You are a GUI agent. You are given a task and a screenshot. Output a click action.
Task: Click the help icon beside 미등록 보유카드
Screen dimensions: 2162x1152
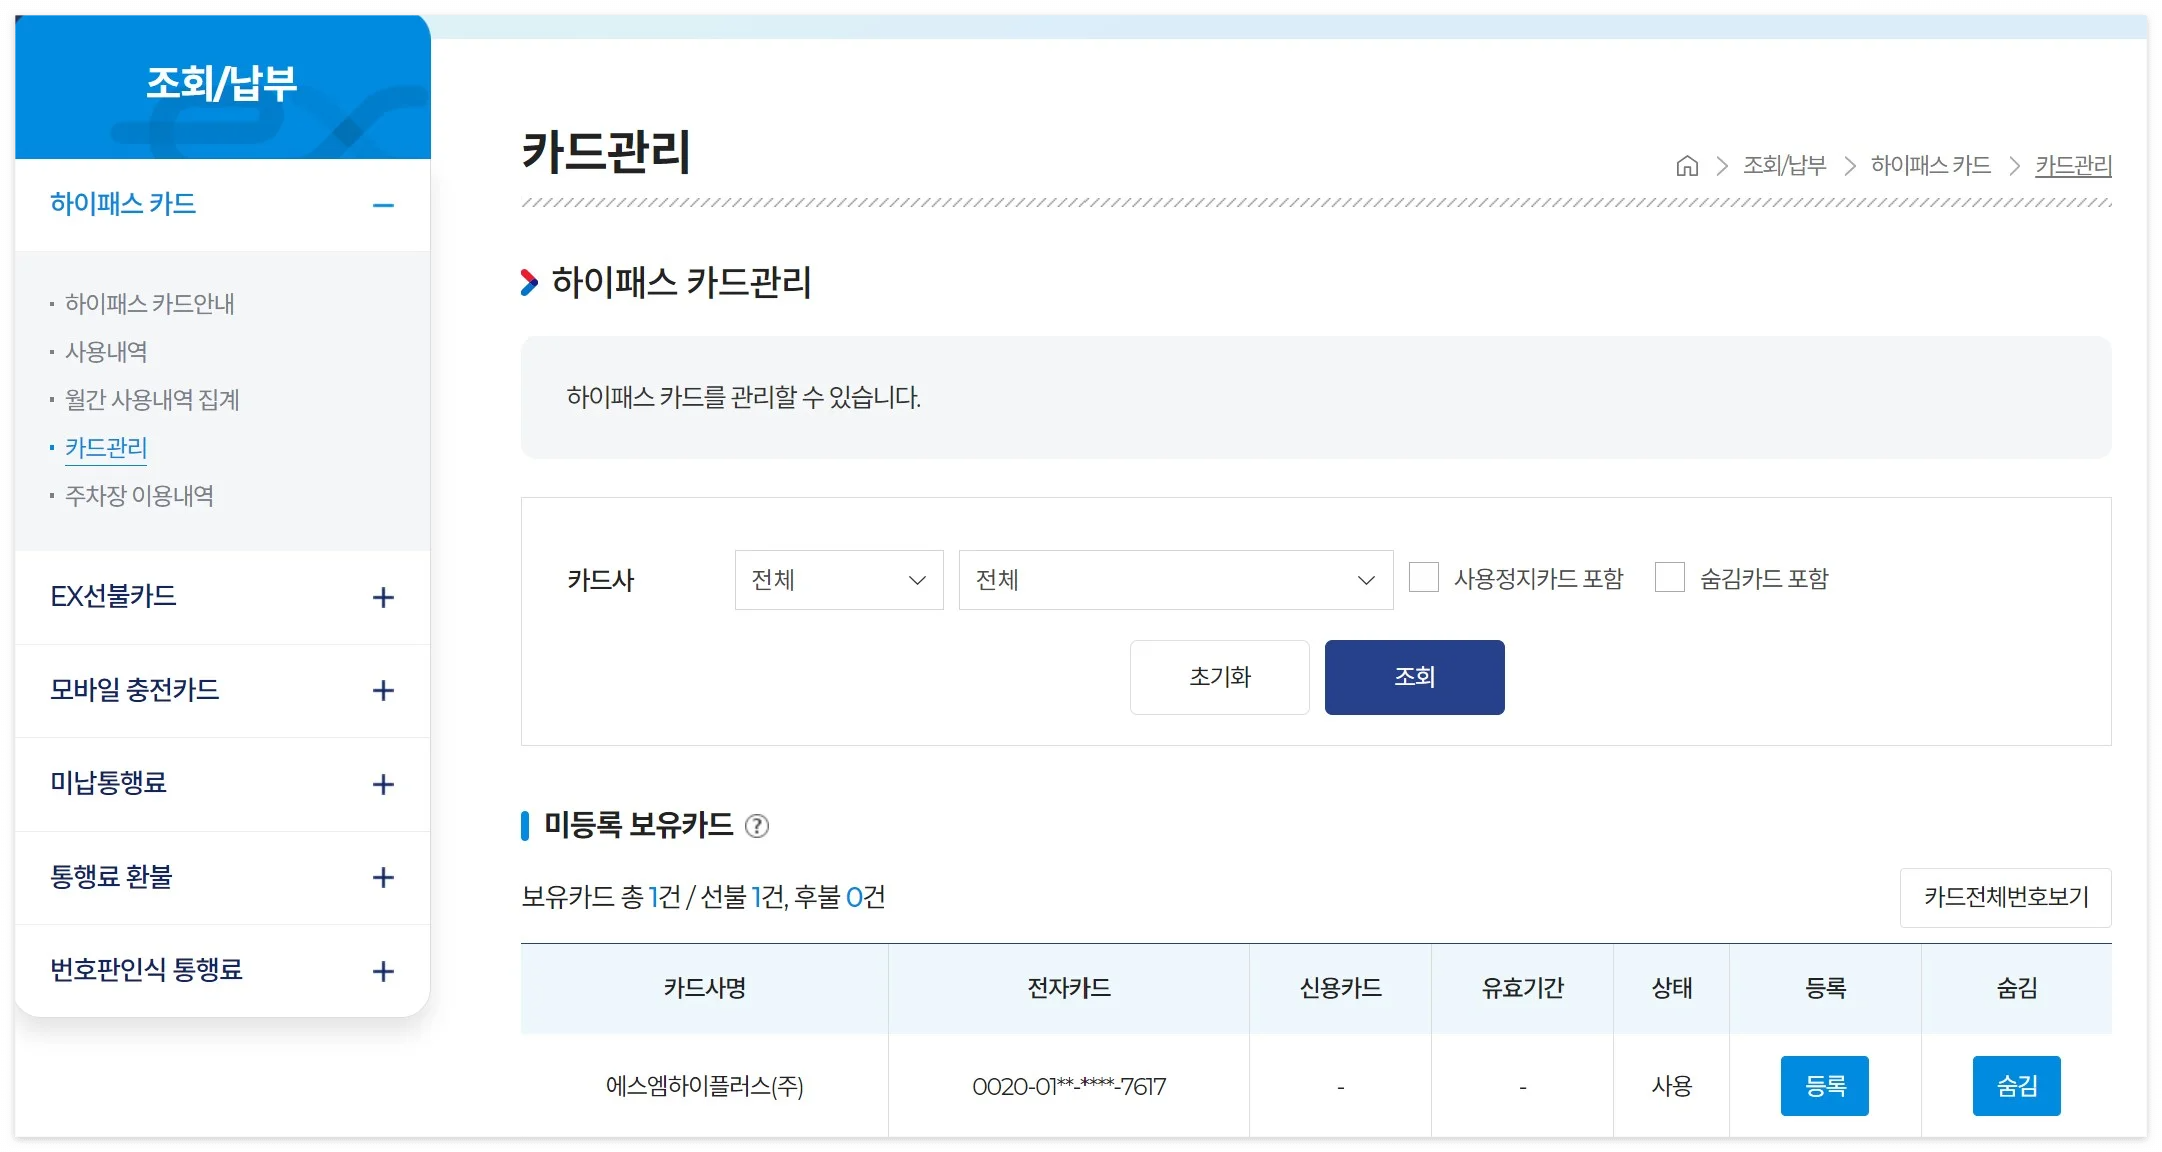(x=757, y=826)
